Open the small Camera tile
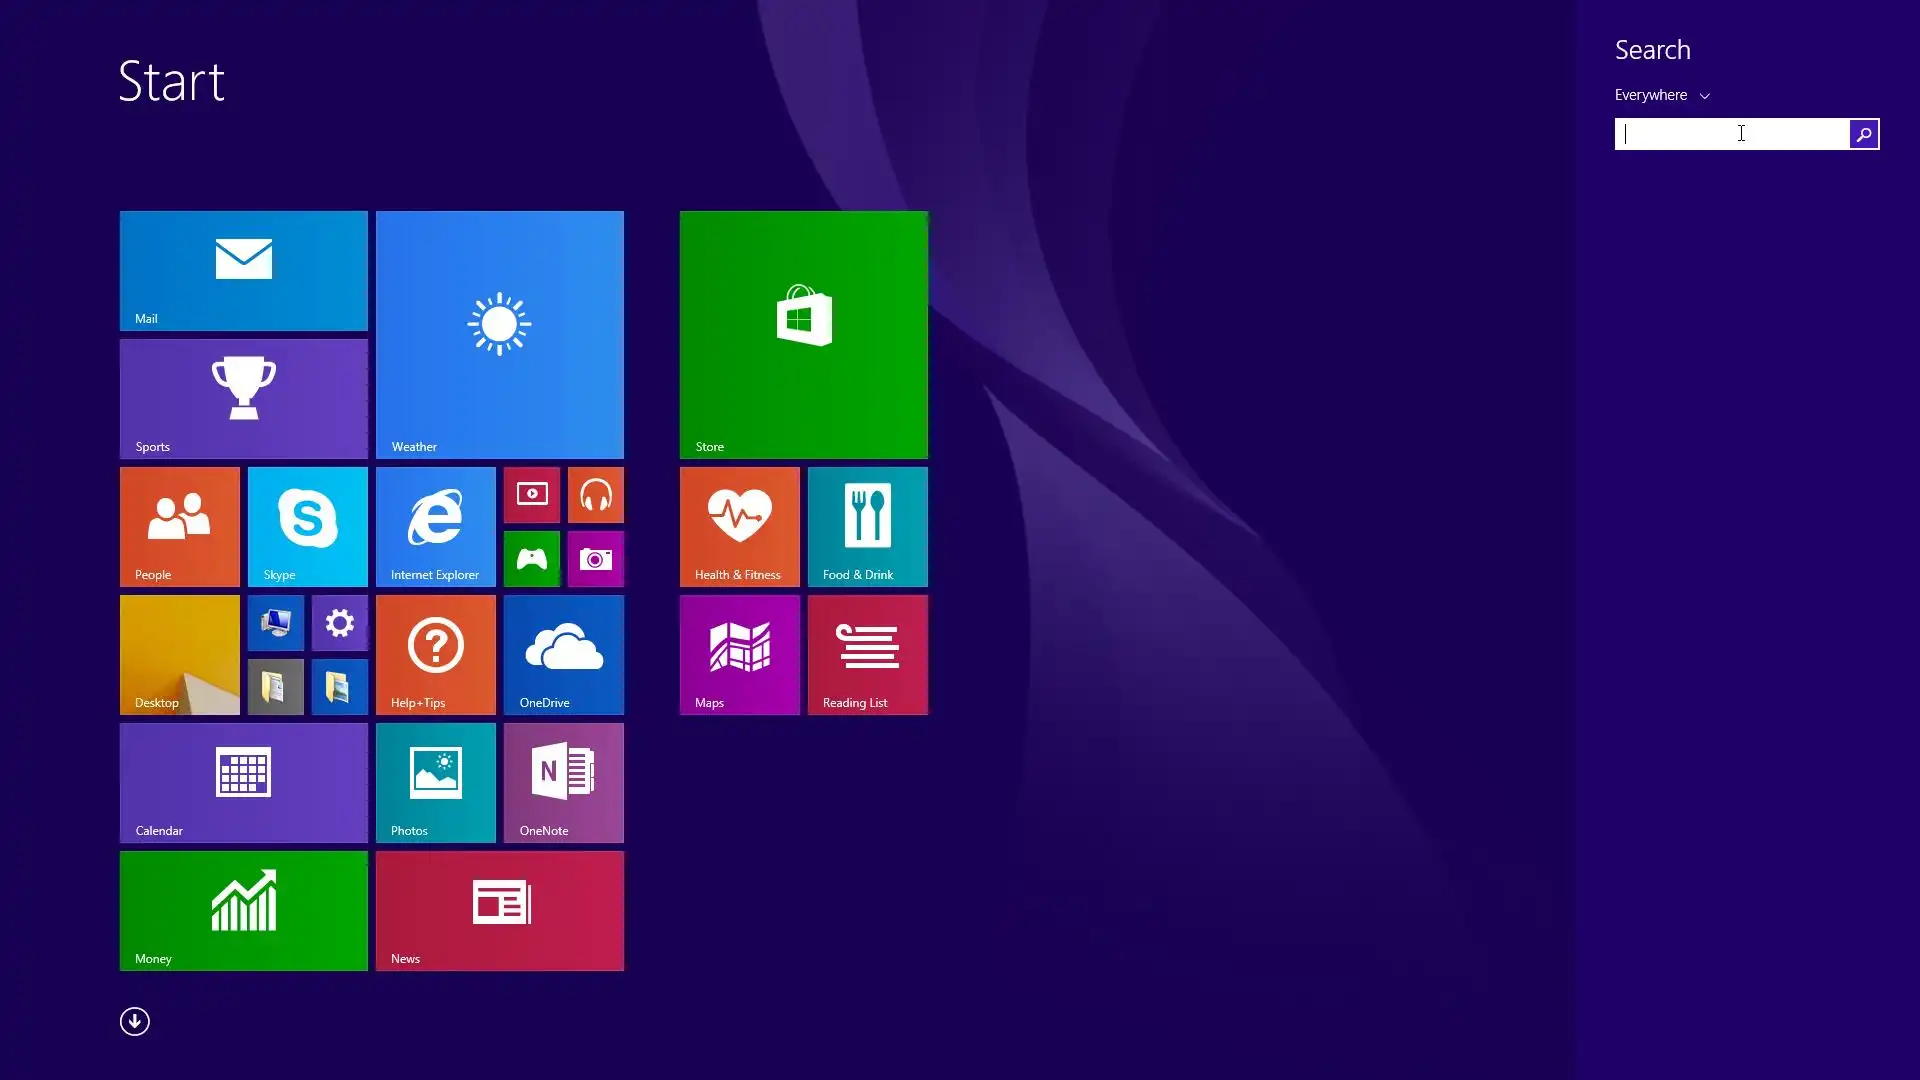The height and width of the screenshot is (1080, 1920). point(595,559)
